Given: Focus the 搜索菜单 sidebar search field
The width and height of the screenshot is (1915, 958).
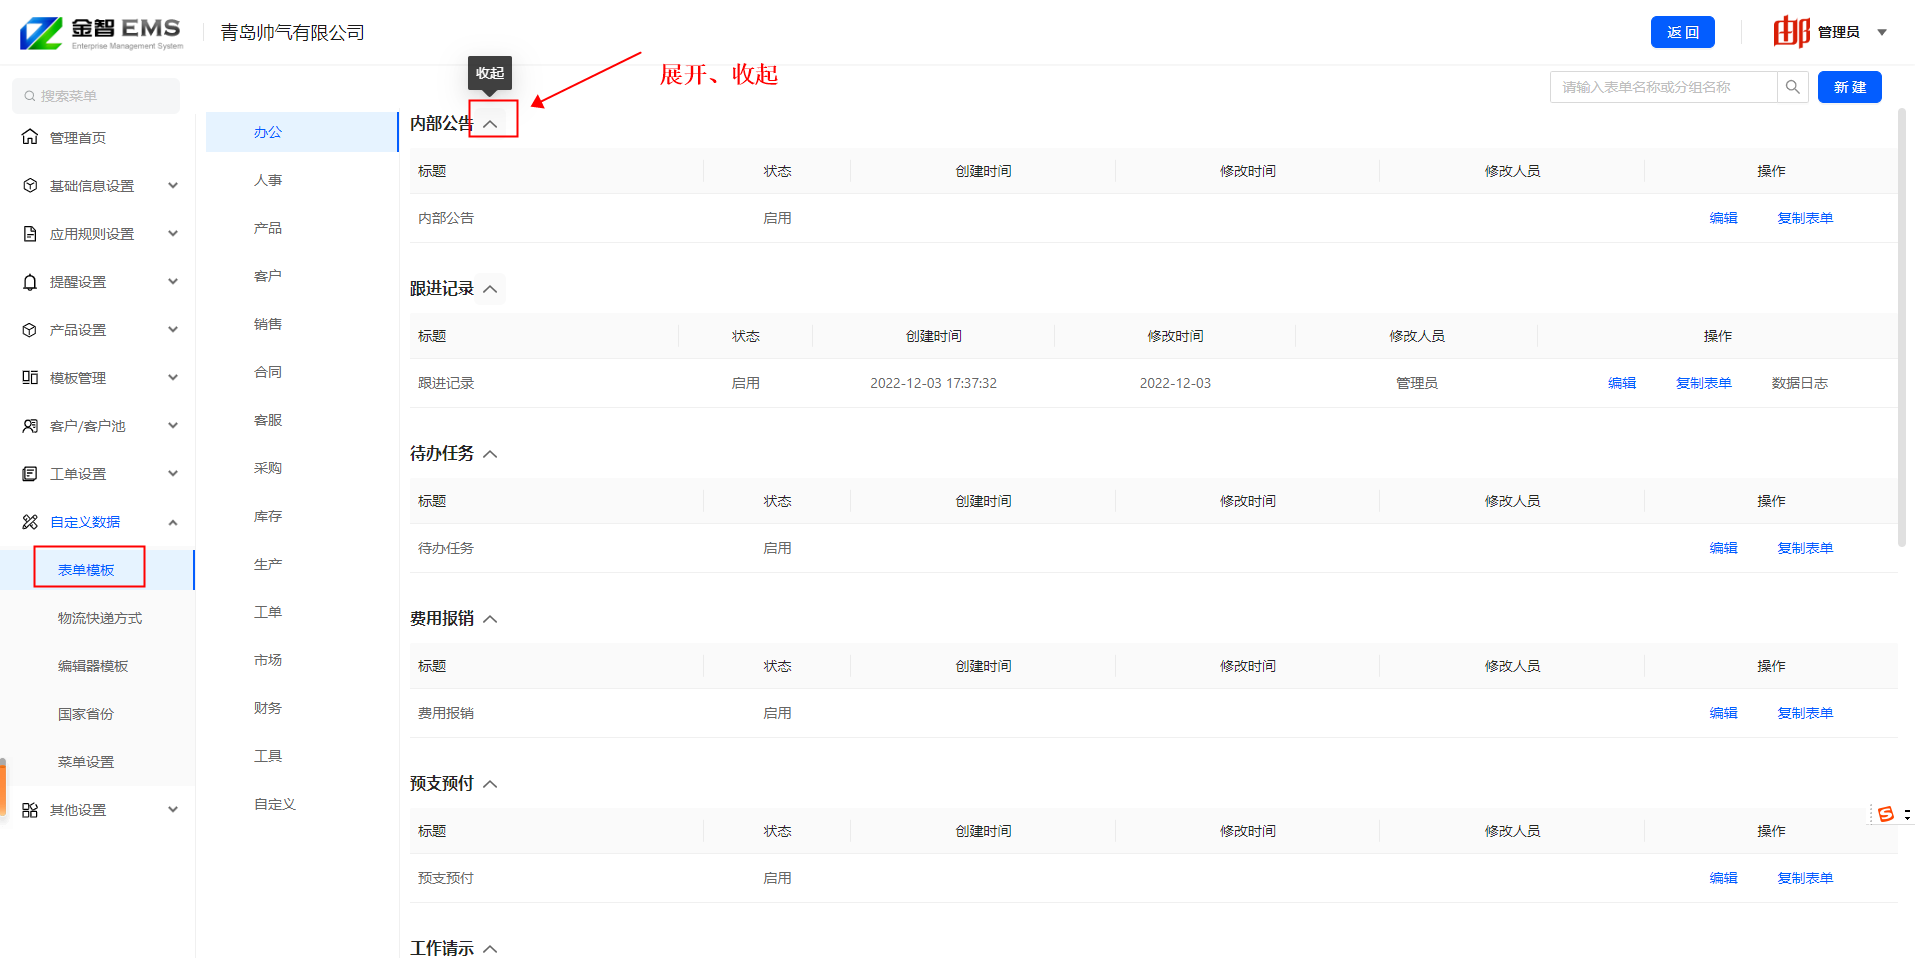Looking at the screenshot, I should [x=96, y=96].
